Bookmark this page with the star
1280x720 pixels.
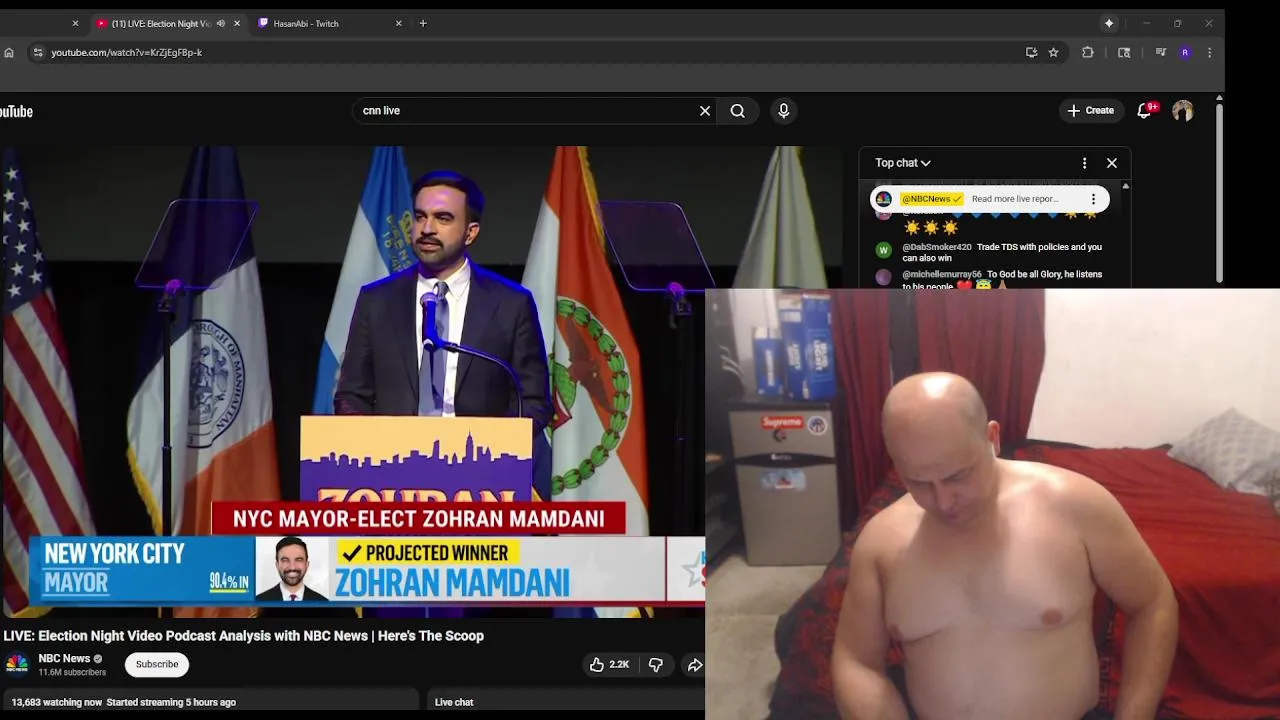1053,52
